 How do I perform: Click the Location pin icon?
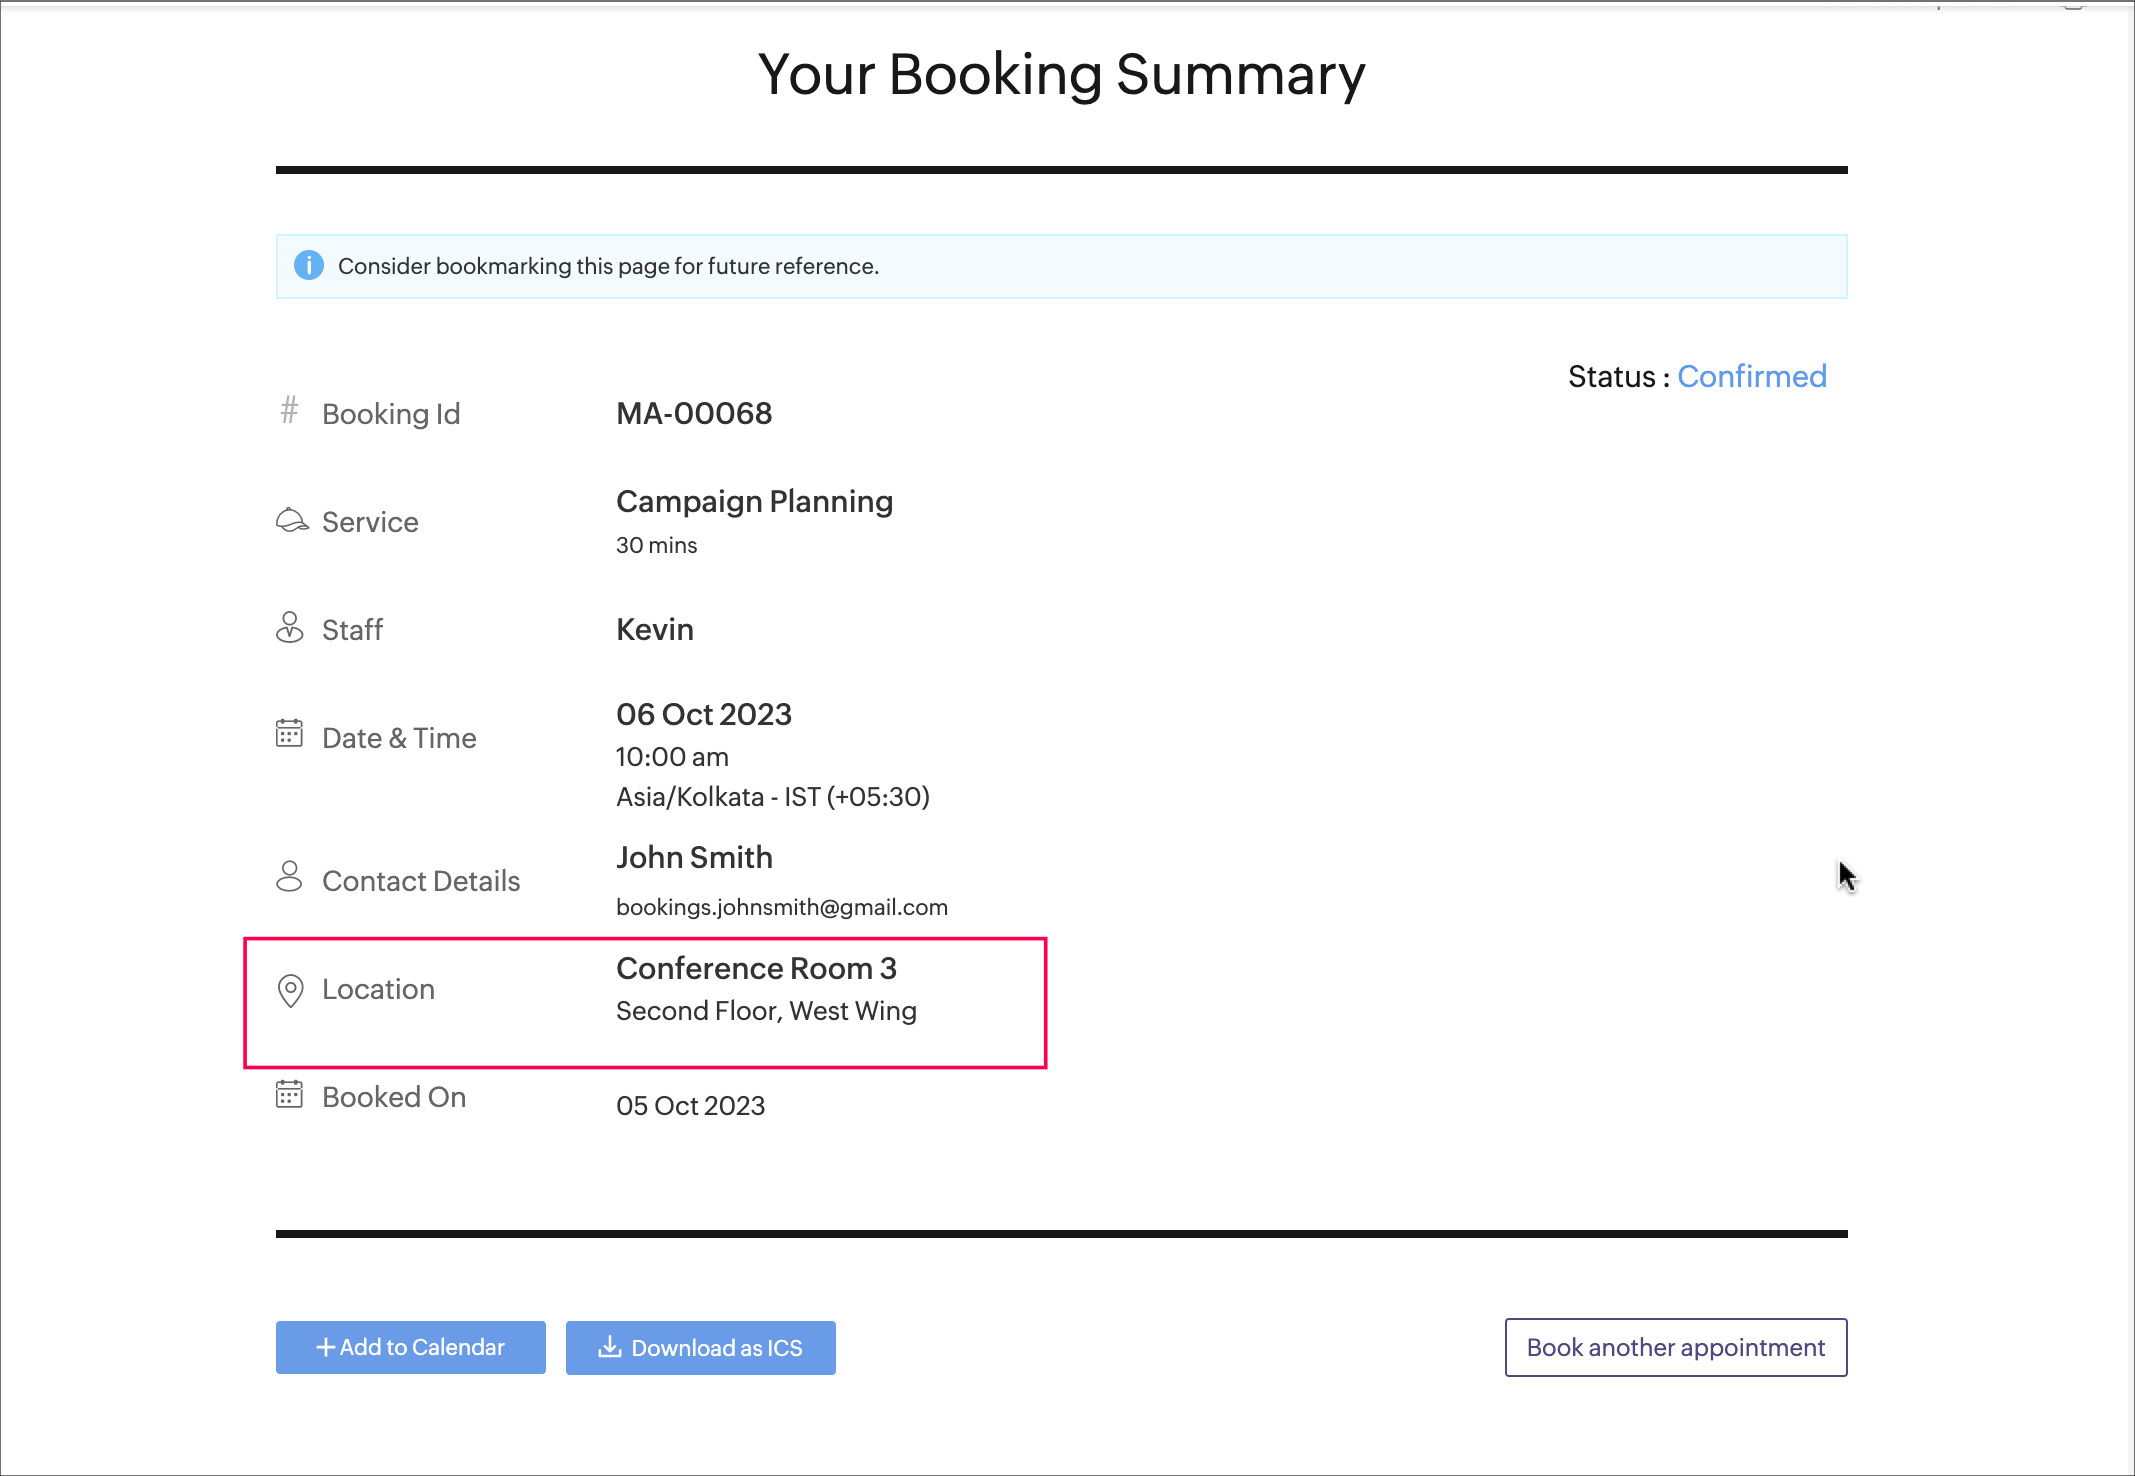(x=290, y=990)
